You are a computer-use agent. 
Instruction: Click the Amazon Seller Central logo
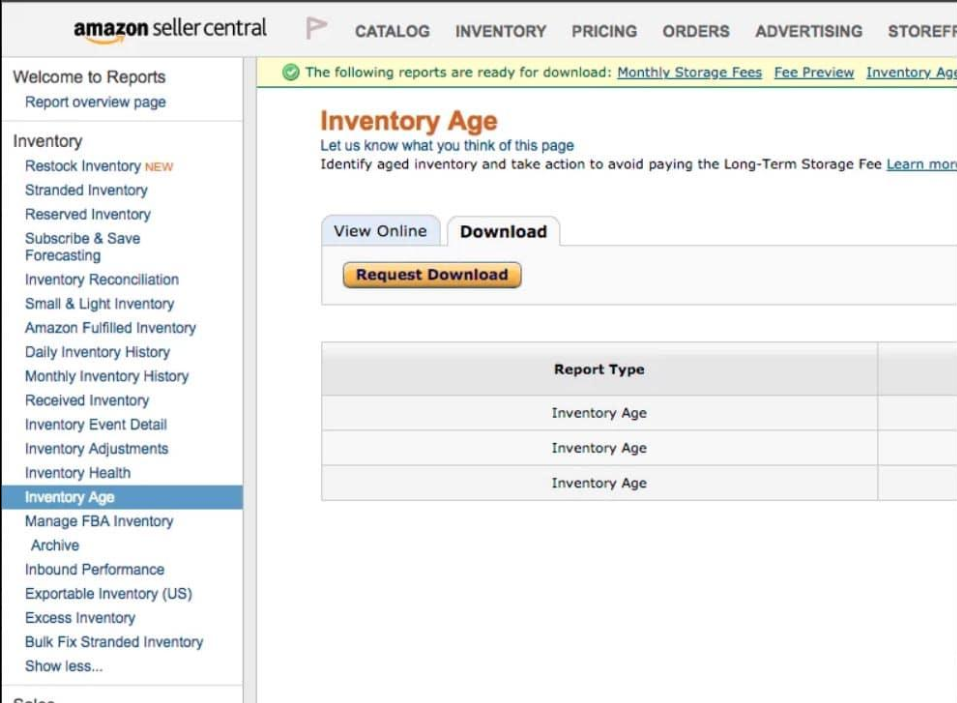tap(170, 30)
